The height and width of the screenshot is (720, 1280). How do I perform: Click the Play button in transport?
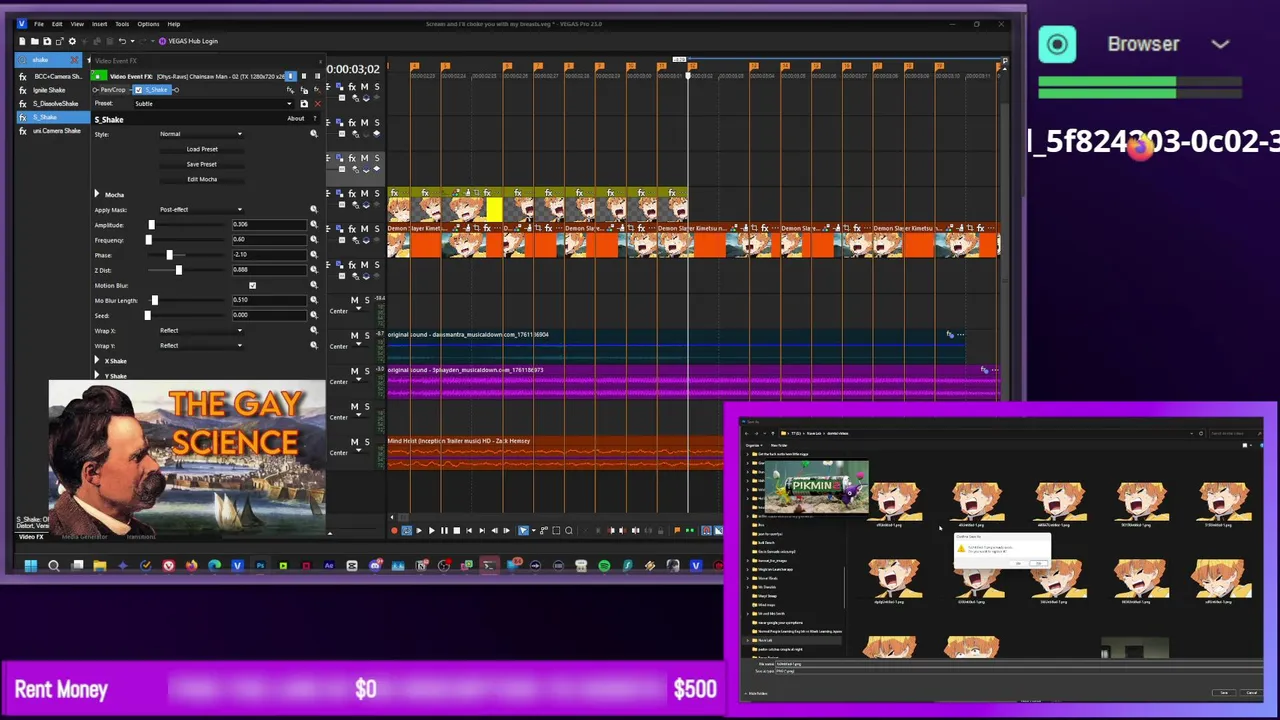point(431,530)
